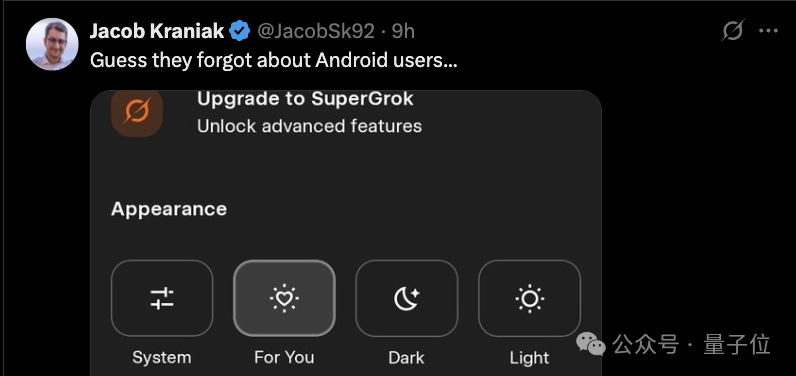Click the 量子位 watermark text
The width and height of the screenshot is (796, 376).
[736, 345]
